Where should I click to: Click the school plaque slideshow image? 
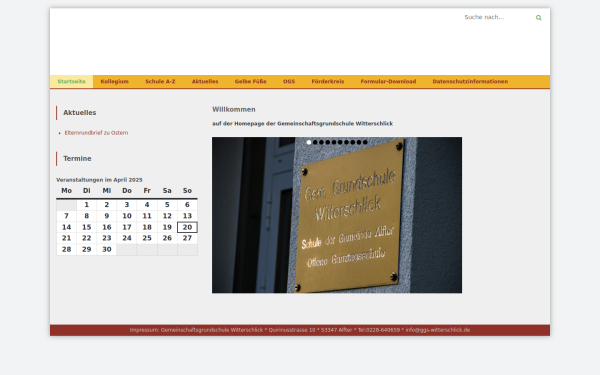[x=337, y=215]
